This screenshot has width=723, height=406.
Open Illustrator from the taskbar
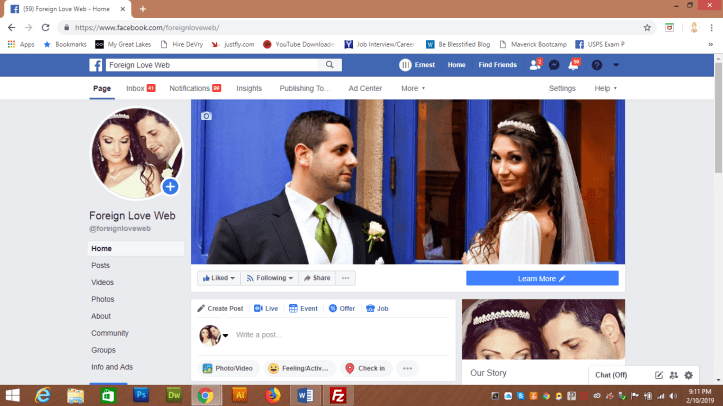tap(239, 395)
